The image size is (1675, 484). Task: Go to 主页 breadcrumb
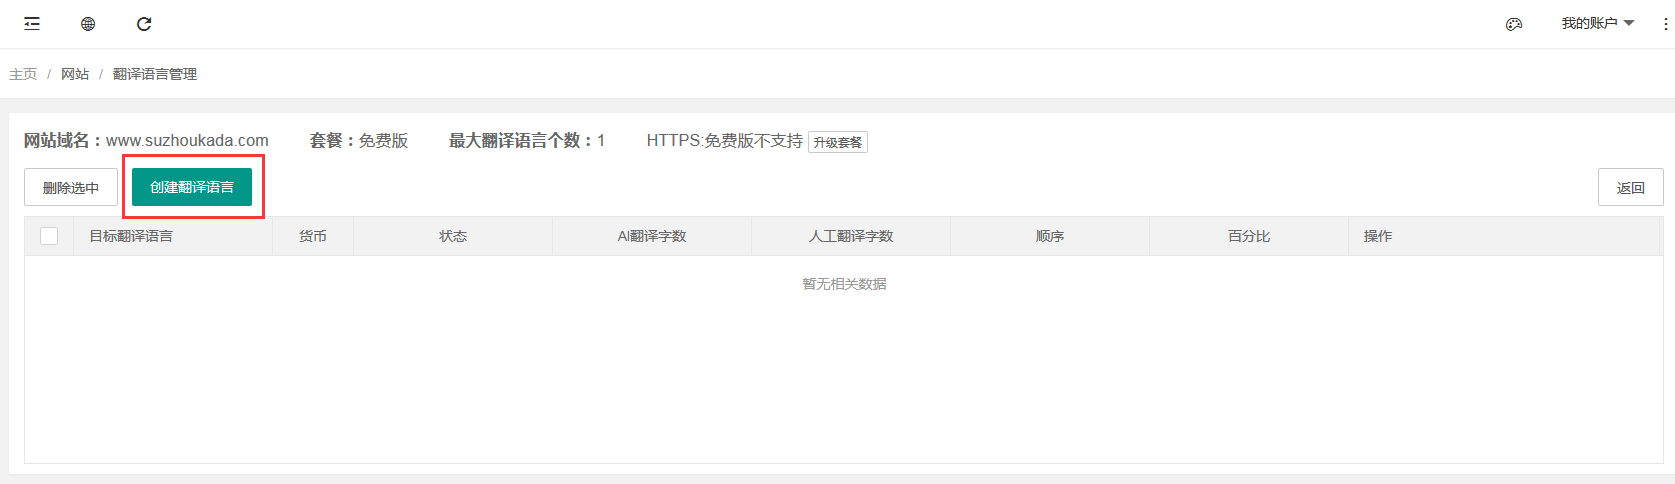(23, 74)
